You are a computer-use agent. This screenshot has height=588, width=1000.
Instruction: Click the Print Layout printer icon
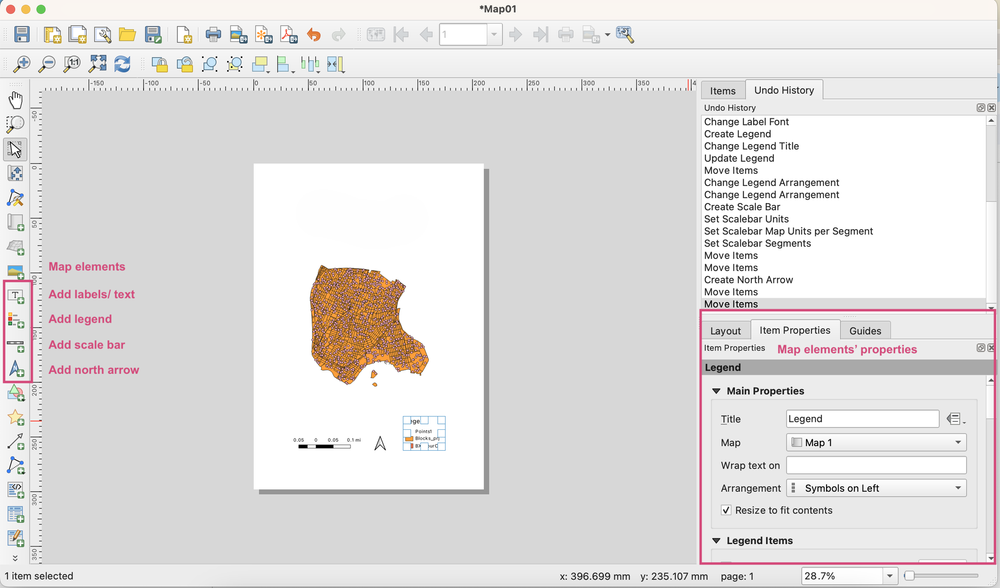point(213,34)
